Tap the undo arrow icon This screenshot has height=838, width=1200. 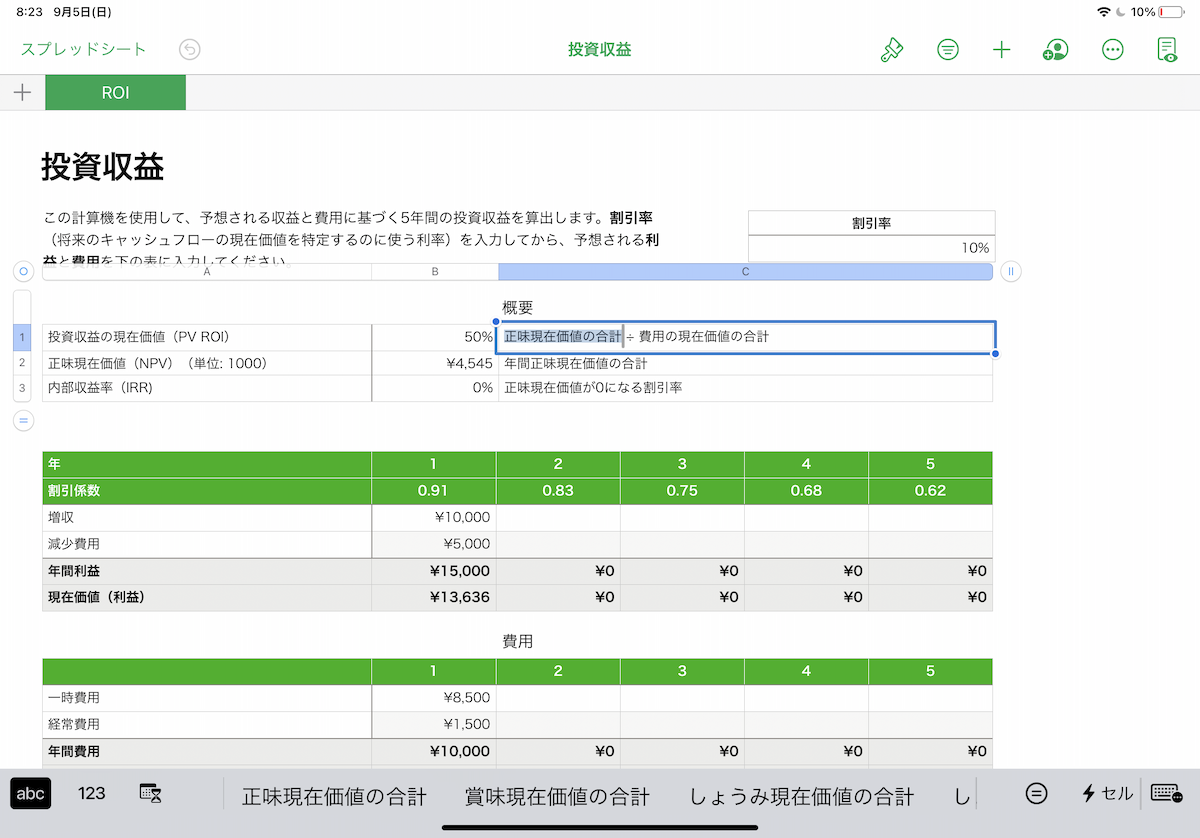(190, 49)
